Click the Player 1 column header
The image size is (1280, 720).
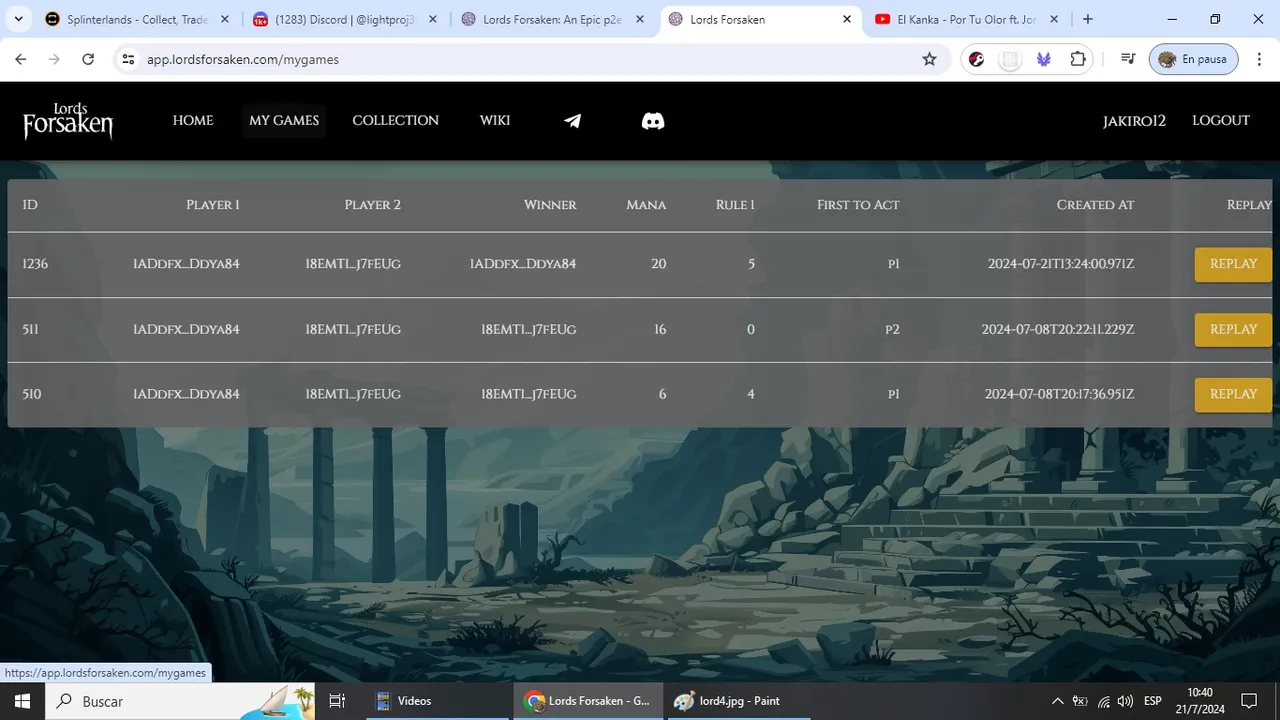pyautogui.click(x=213, y=205)
